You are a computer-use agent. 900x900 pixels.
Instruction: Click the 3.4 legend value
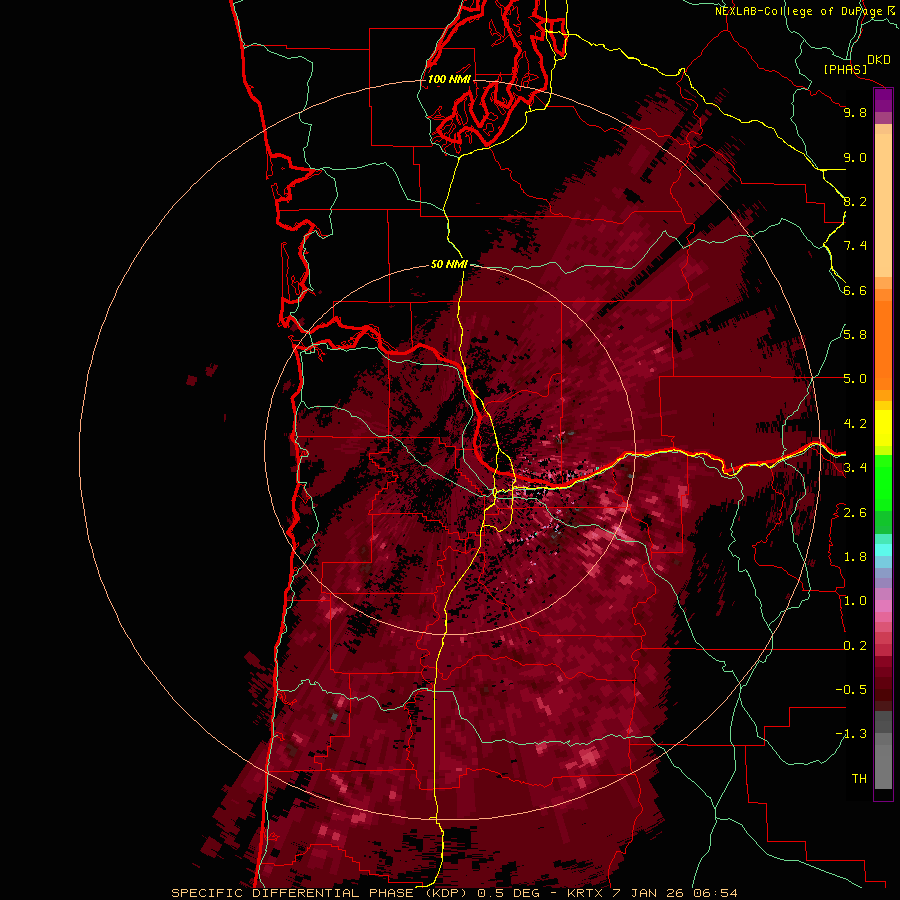tap(855, 467)
